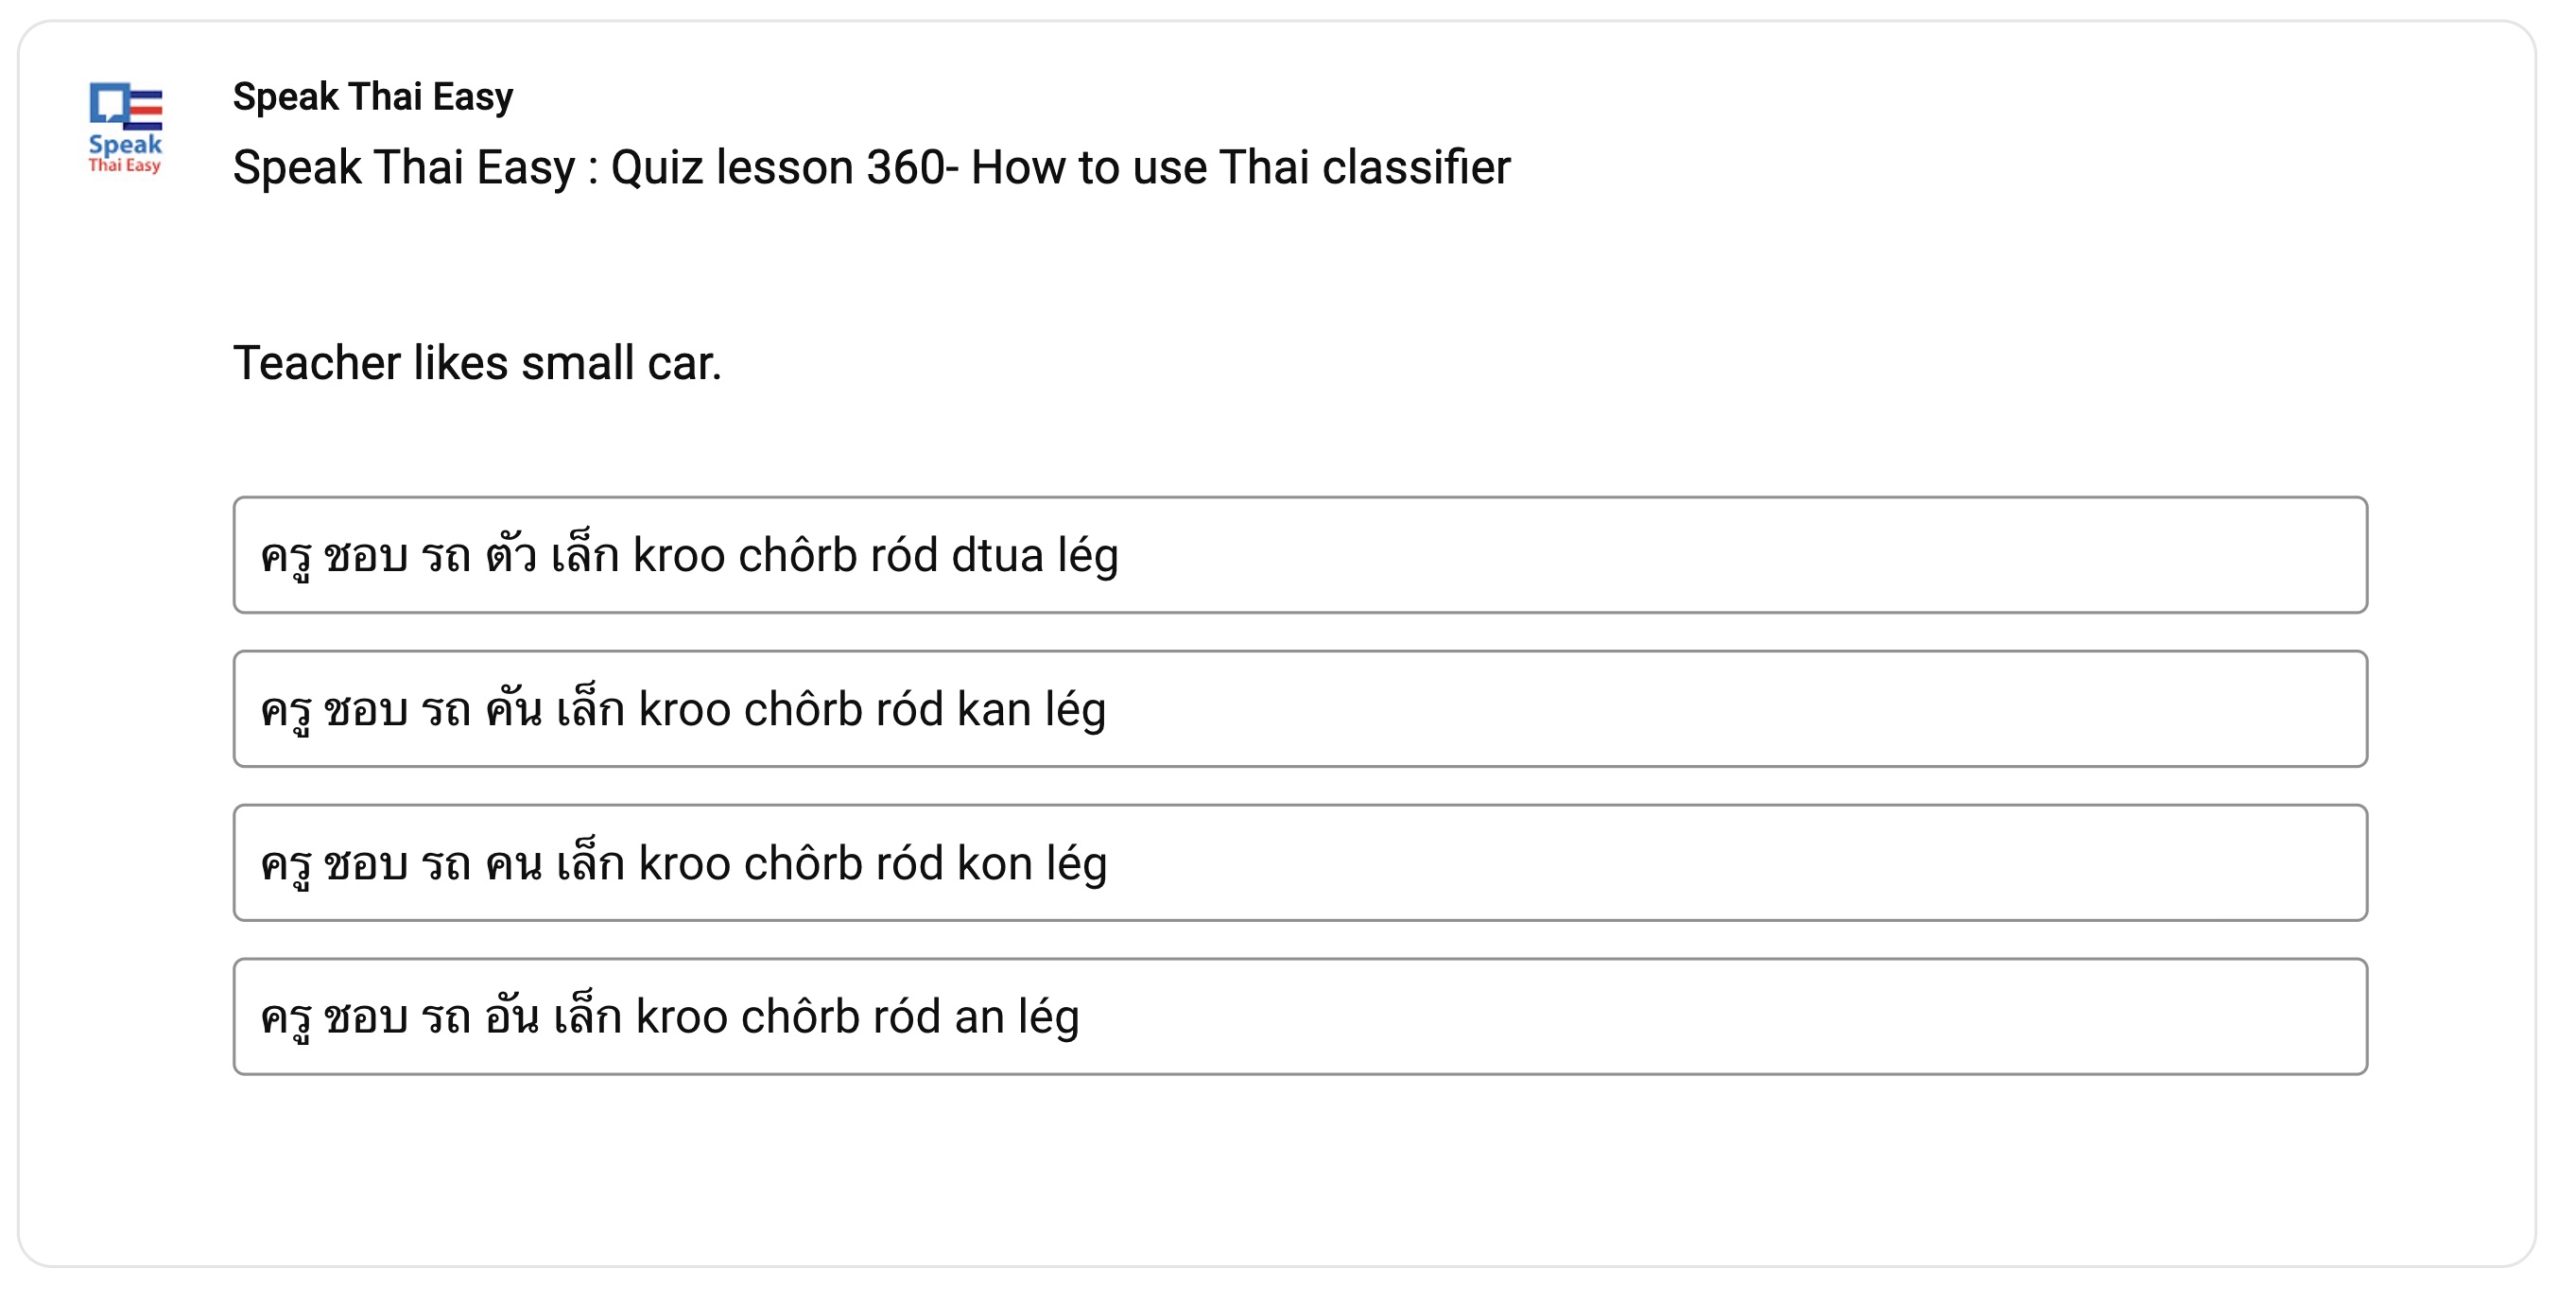The height and width of the screenshot is (1303, 2560).
Task: Select answer with classifier 'kan'
Action: click(1300, 709)
